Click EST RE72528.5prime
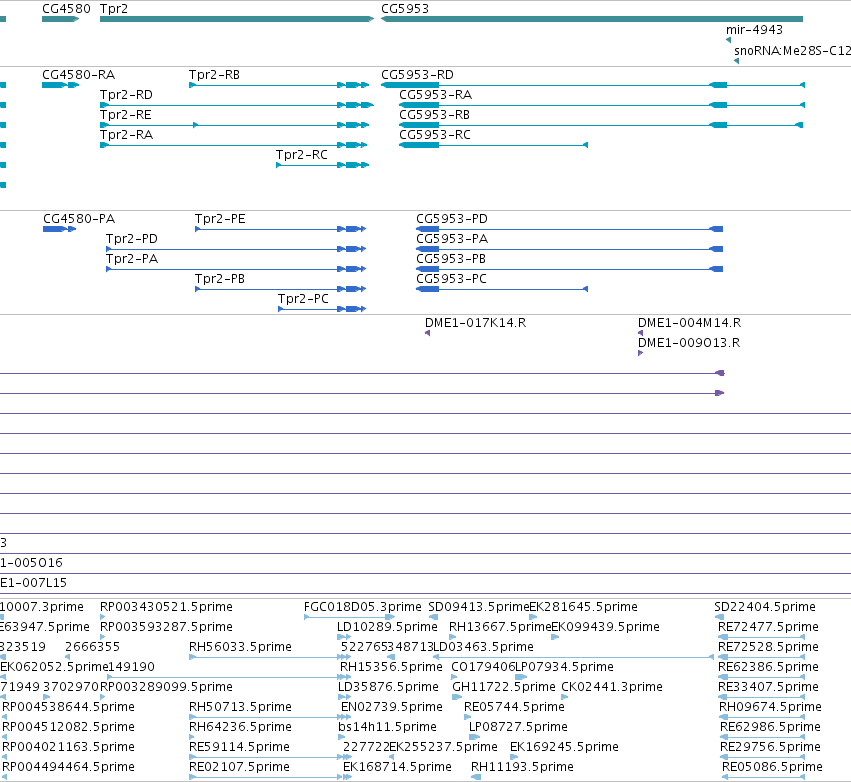The image size is (851, 782). [768, 647]
